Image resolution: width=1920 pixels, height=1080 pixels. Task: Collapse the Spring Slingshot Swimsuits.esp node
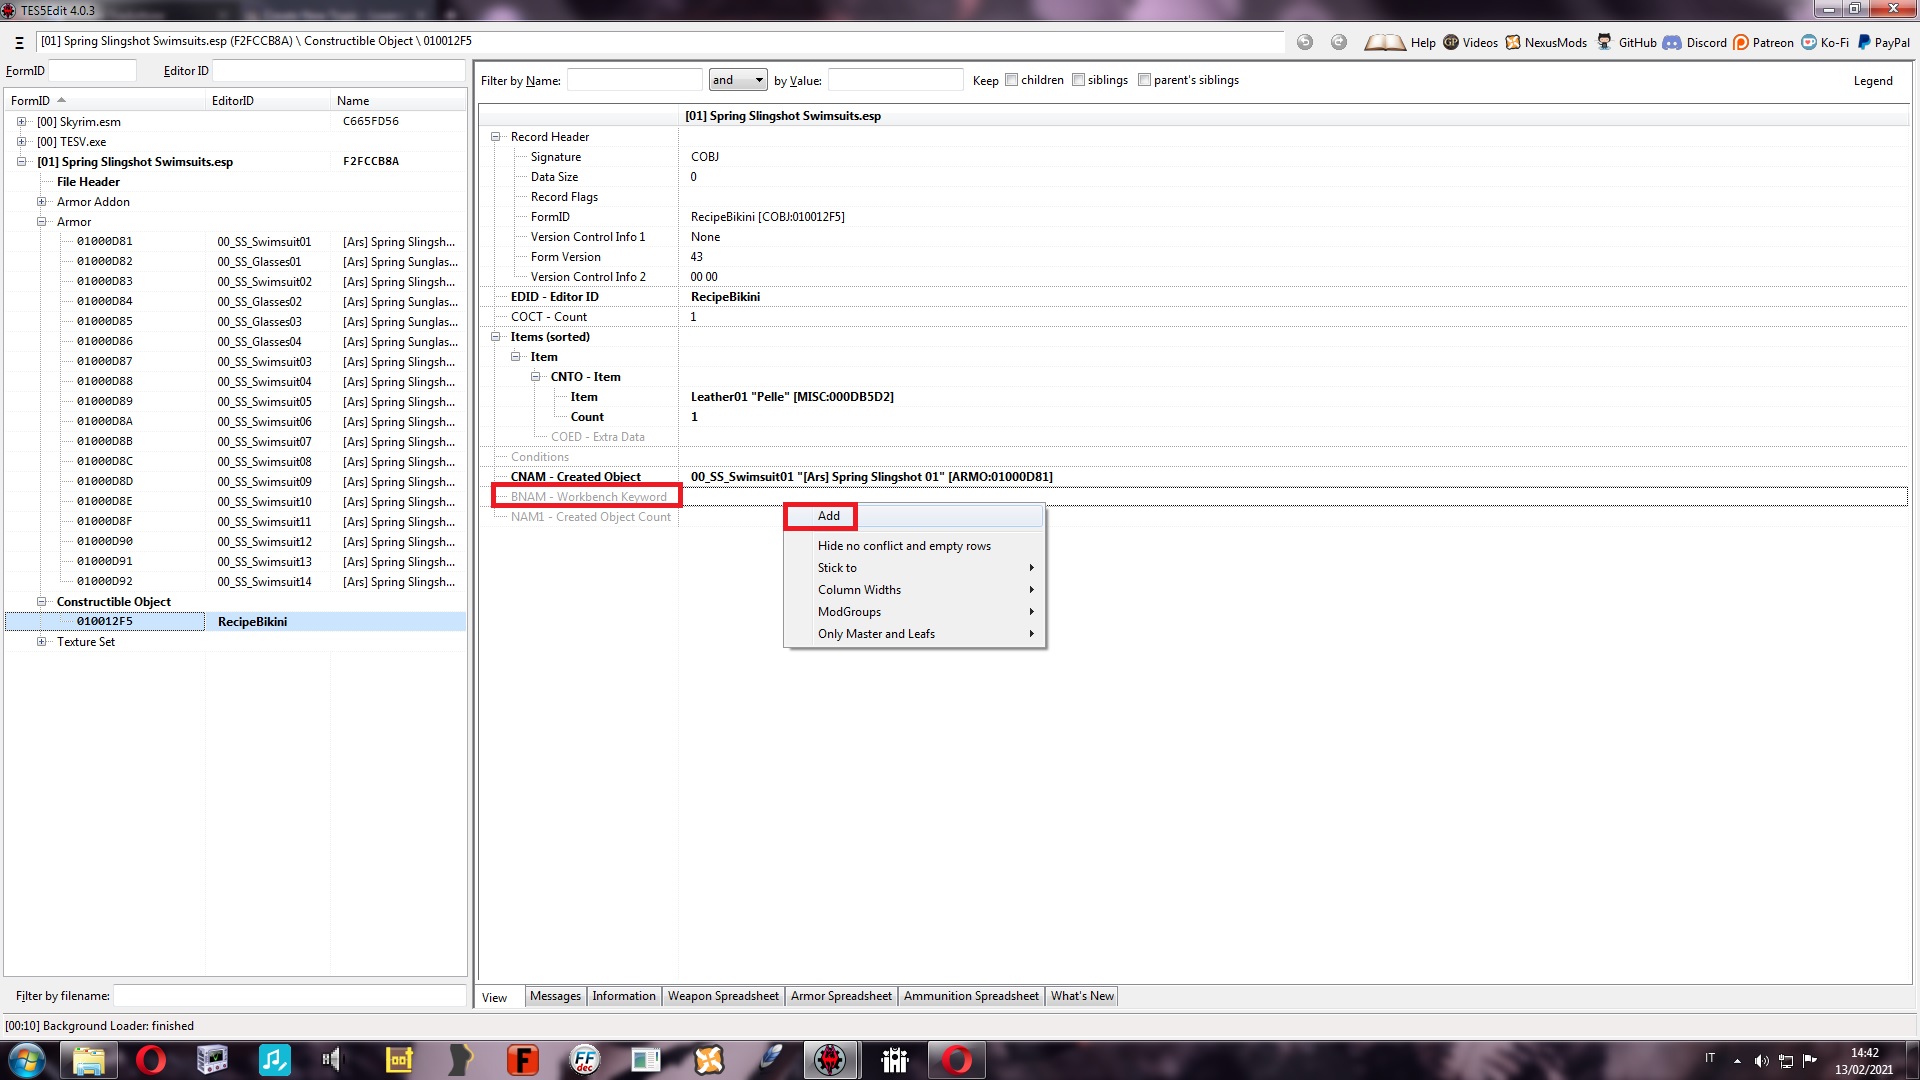click(x=21, y=162)
